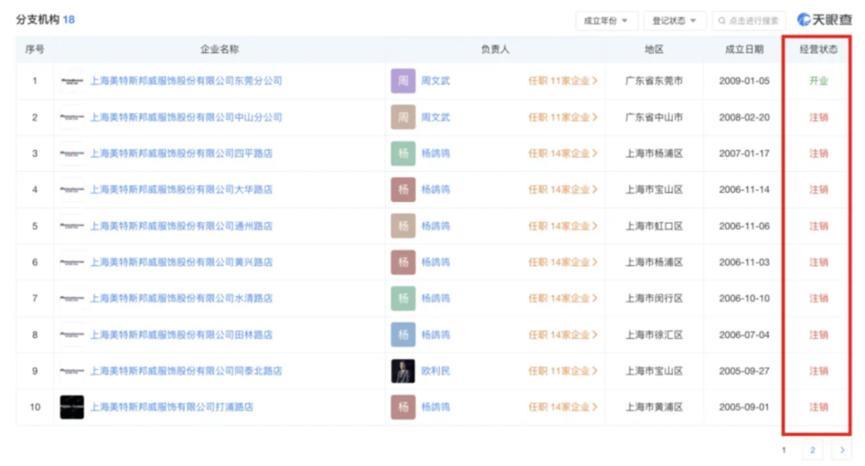Screen dimensions: 865x466
Task: Expand 任职 14家企业 in row 7
Action: [x=563, y=298]
